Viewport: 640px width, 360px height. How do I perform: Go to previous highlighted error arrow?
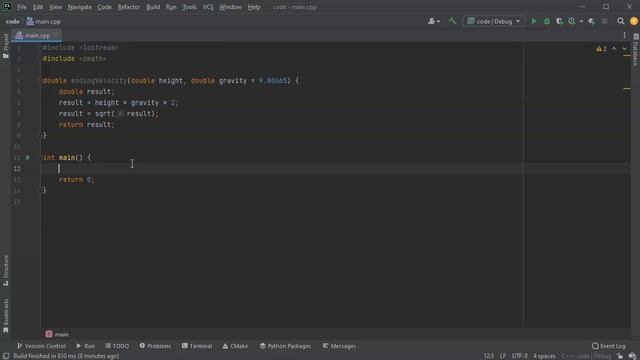pos(614,49)
